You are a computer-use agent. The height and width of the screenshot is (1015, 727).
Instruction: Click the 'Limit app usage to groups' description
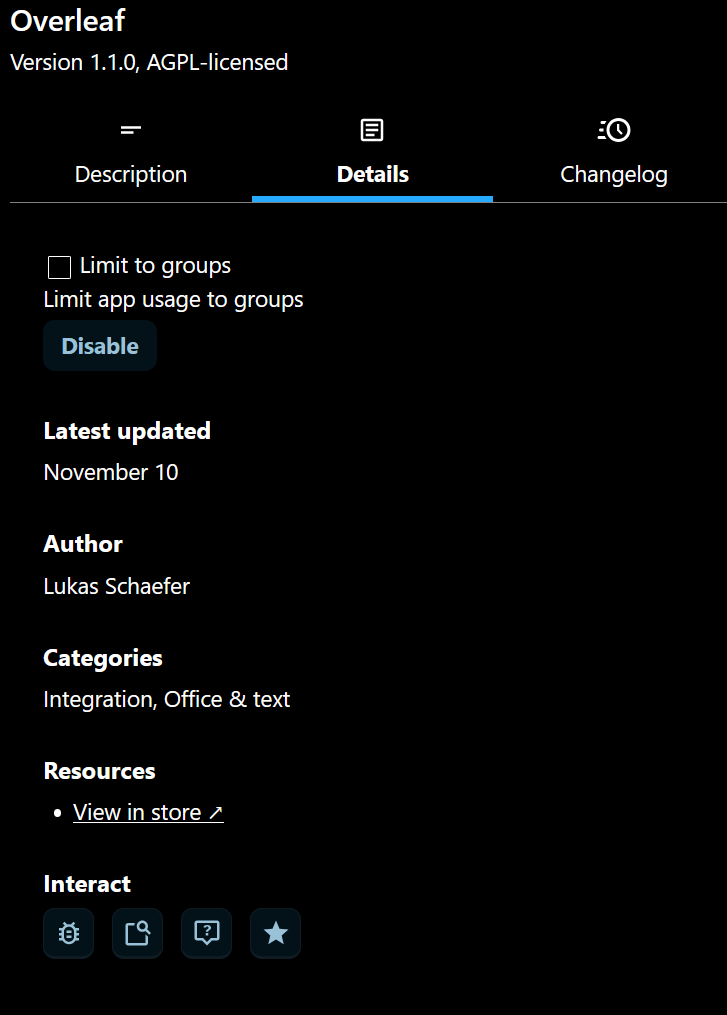[173, 299]
